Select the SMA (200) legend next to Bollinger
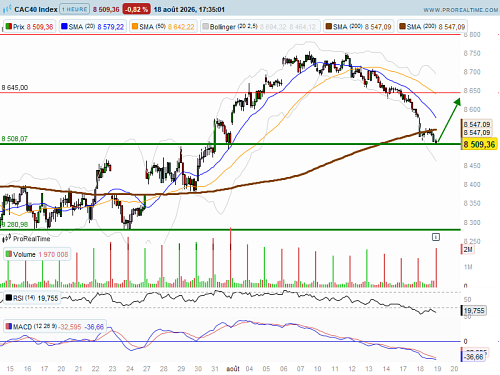This screenshot has height=375, width=500. 359,27
